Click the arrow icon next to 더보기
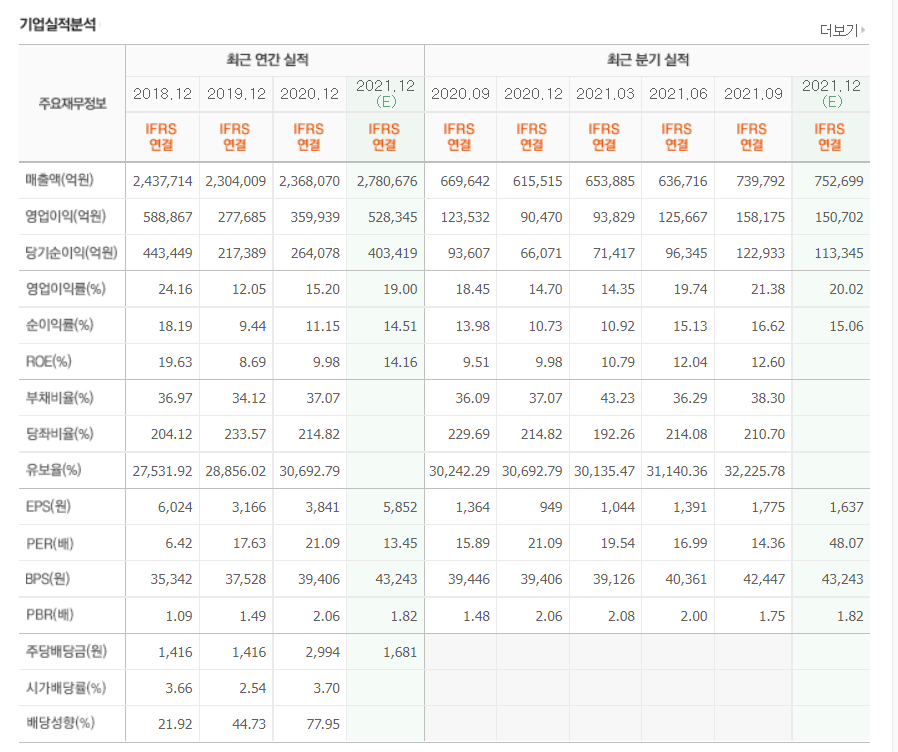The height and width of the screenshot is (752, 898). pos(863,29)
